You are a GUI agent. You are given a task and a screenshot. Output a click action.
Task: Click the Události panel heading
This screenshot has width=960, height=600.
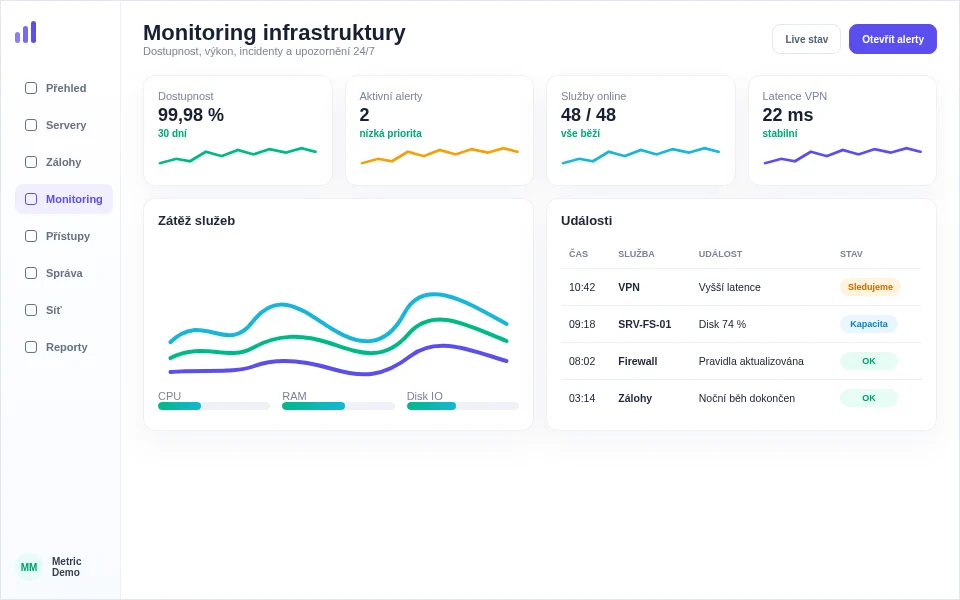tap(587, 220)
